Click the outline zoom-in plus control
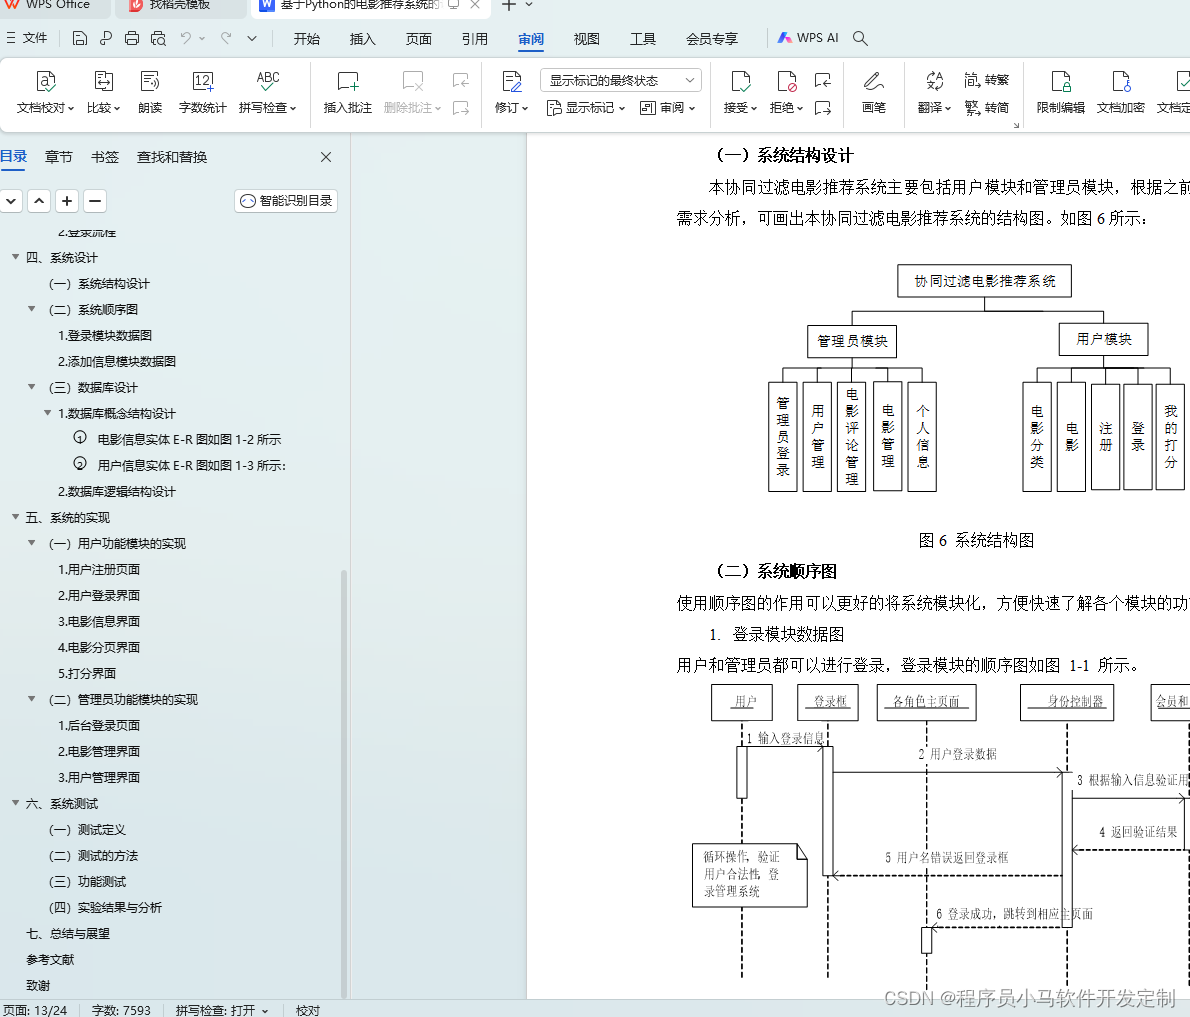This screenshot has width=1190, height=1017. [66, 200]
